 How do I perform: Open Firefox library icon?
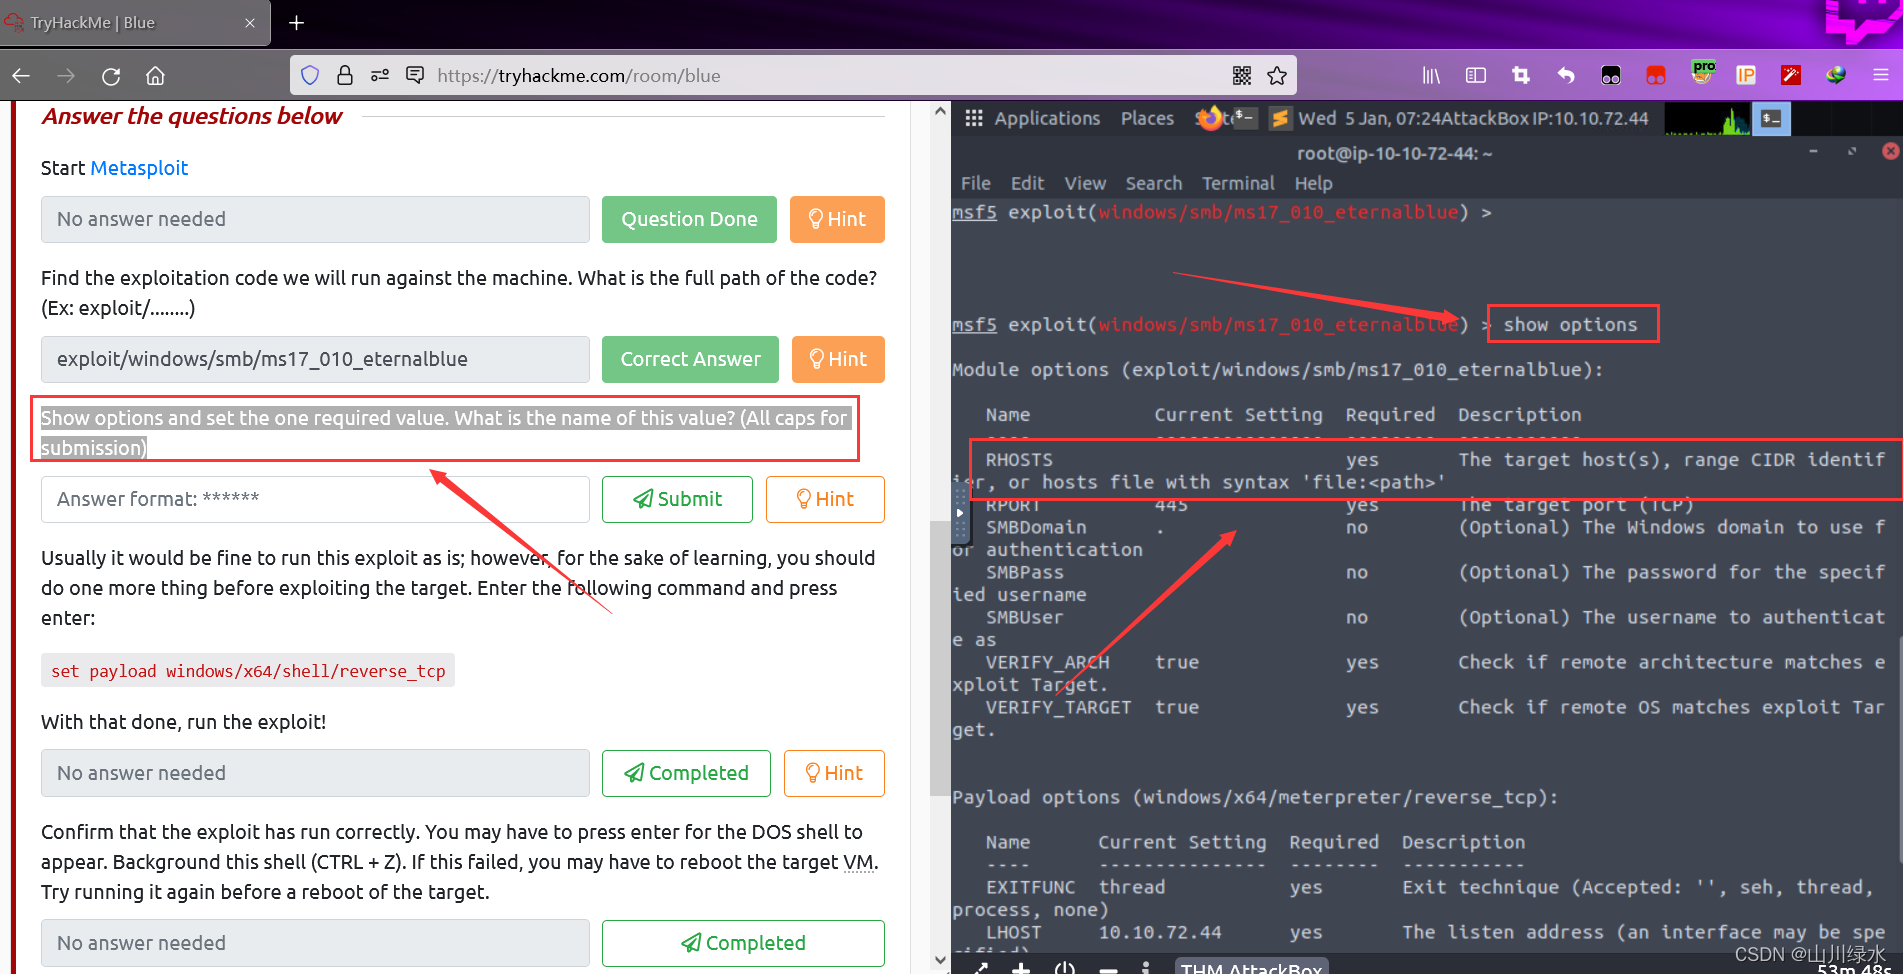pos(1431,75)
